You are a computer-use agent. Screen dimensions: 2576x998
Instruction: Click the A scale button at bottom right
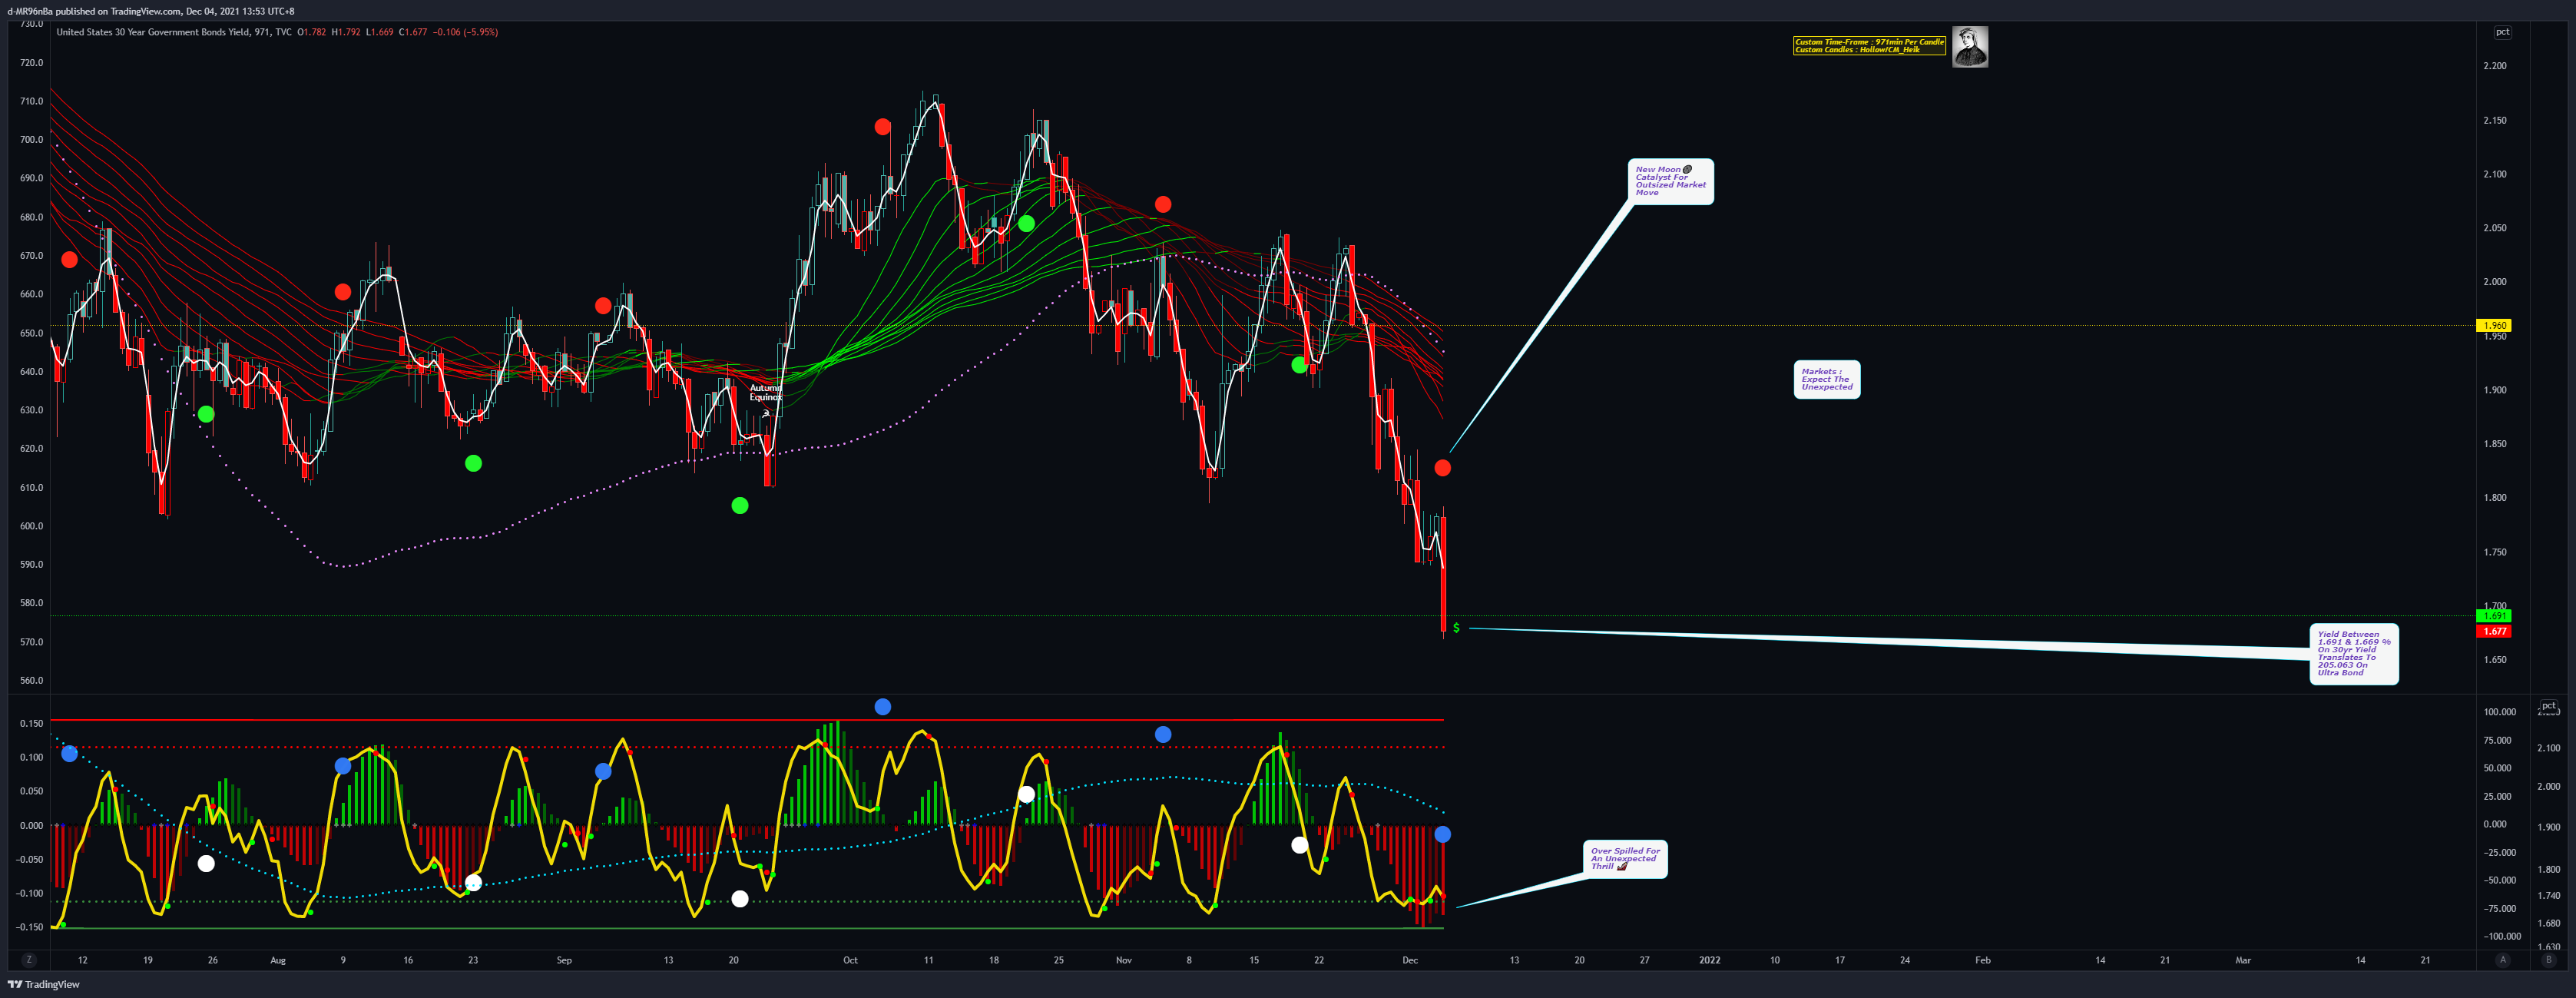[x=2503, y=960]
